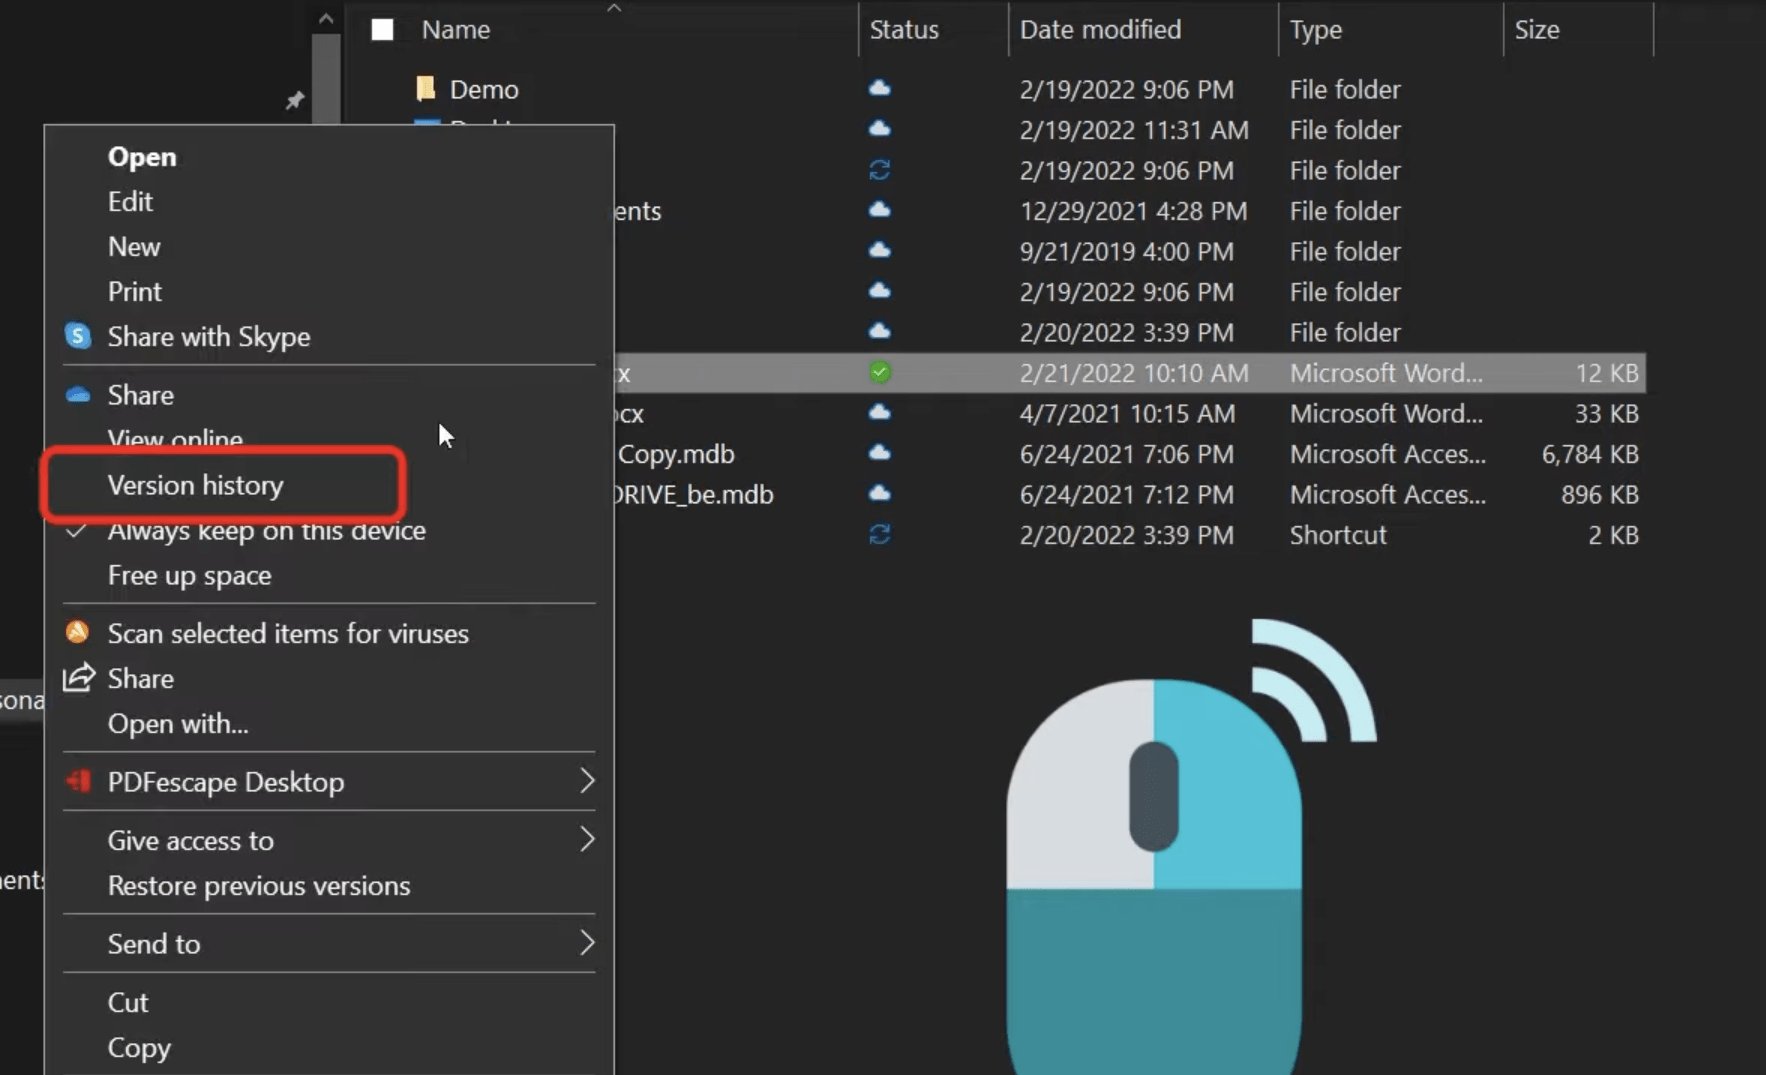Screen dimensions: 1766x1075
Task: Click the 896 KB size cell
Action: tap(1600, 495)
